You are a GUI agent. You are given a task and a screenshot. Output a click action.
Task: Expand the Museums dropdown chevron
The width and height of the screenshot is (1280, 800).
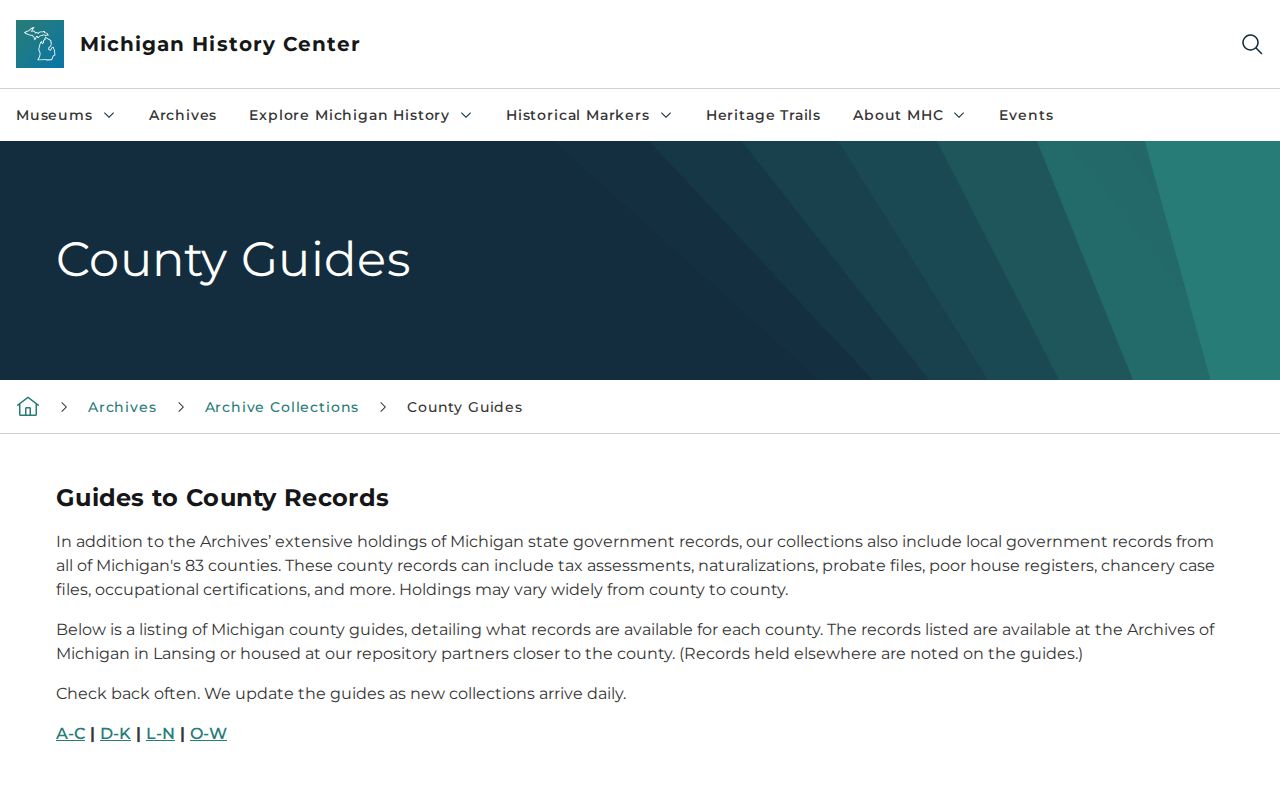(109, 115)
